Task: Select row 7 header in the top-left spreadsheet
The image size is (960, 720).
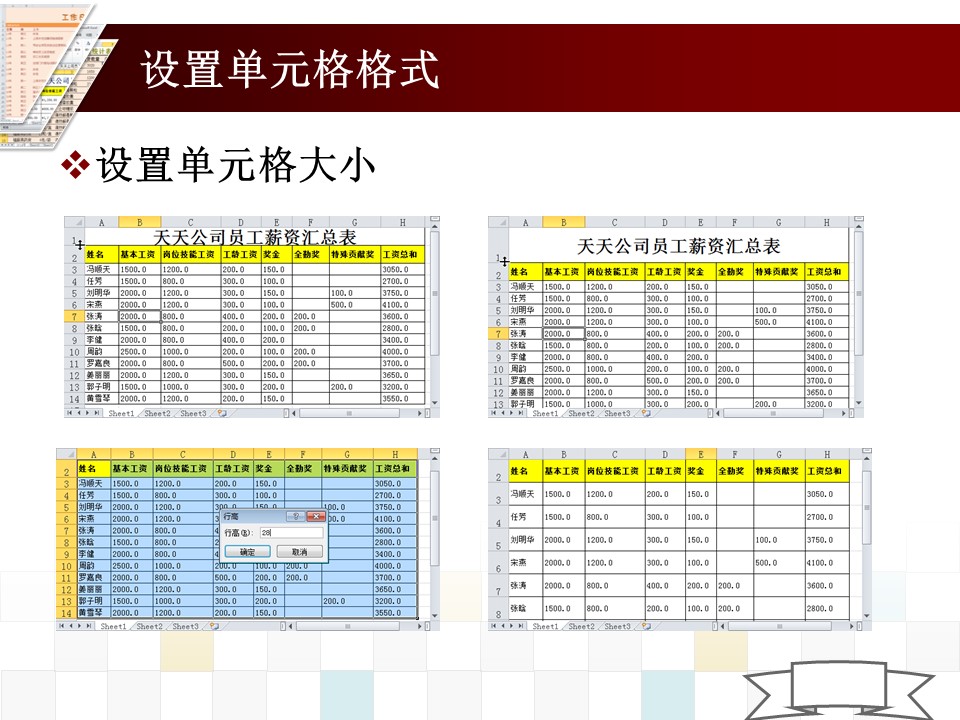Action: click(x=73, y=317)
